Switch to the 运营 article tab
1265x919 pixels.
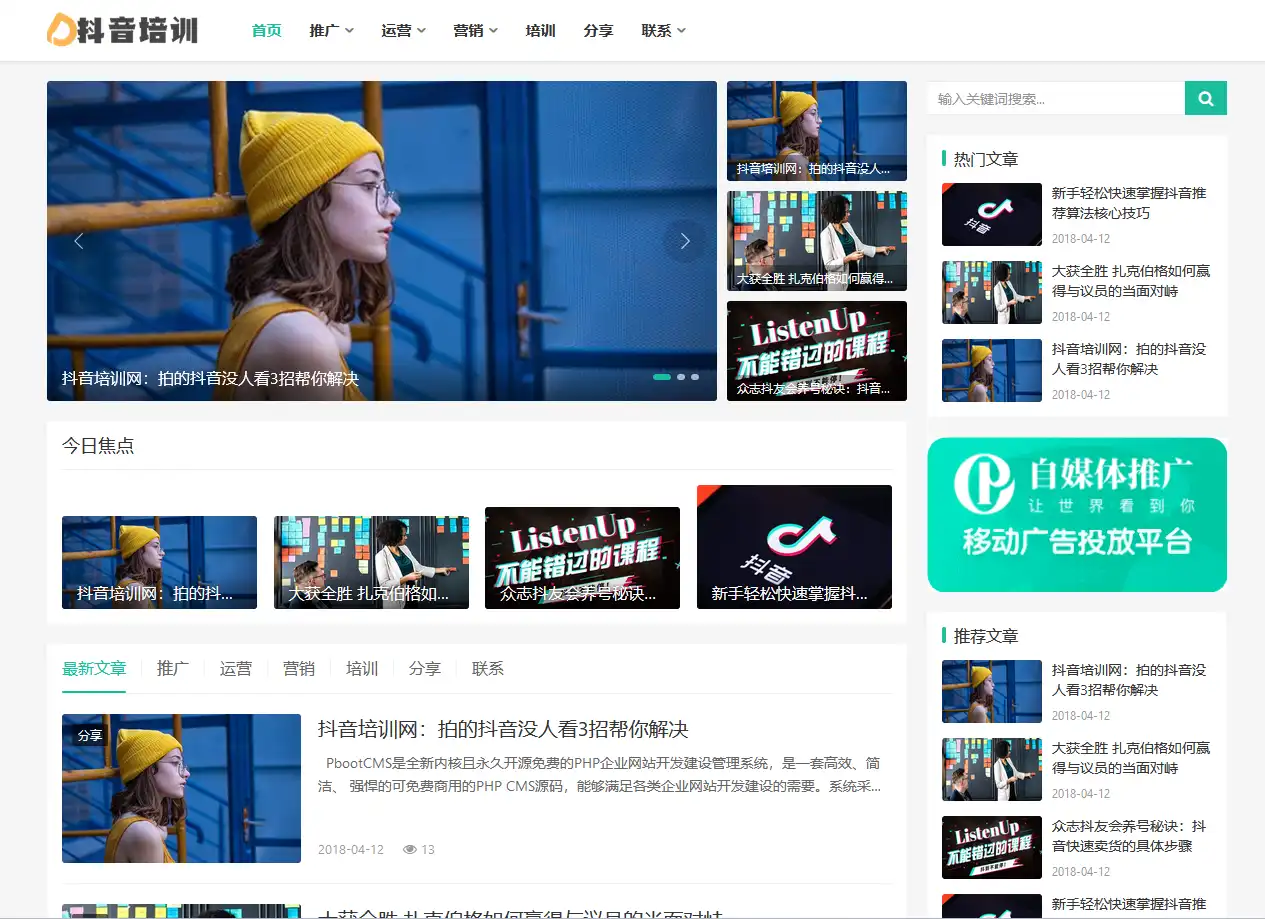point(236,669)
